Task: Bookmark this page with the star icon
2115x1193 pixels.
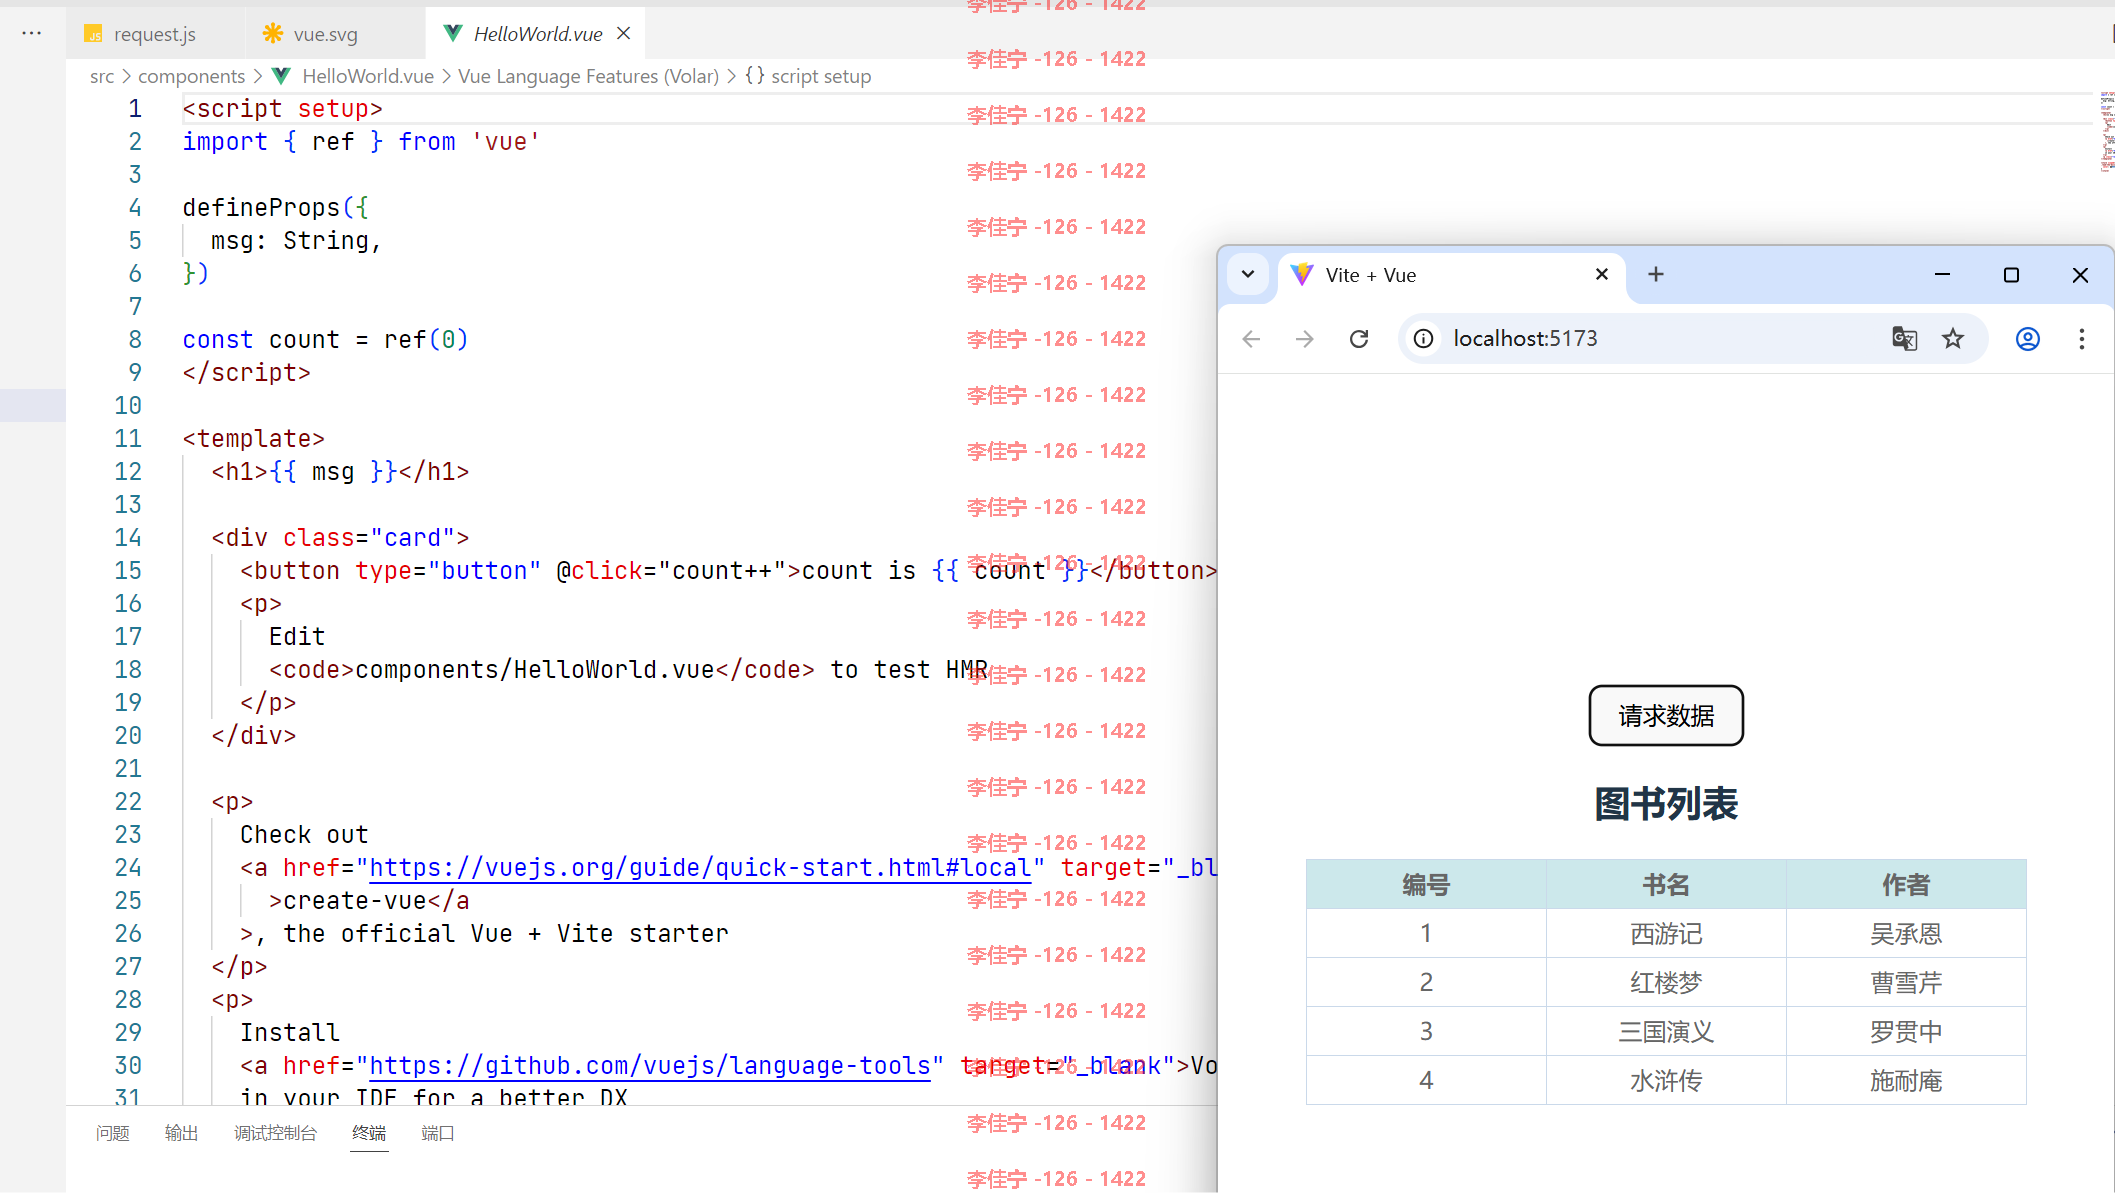Action: pyautogui.click(x=1953, y=339)
